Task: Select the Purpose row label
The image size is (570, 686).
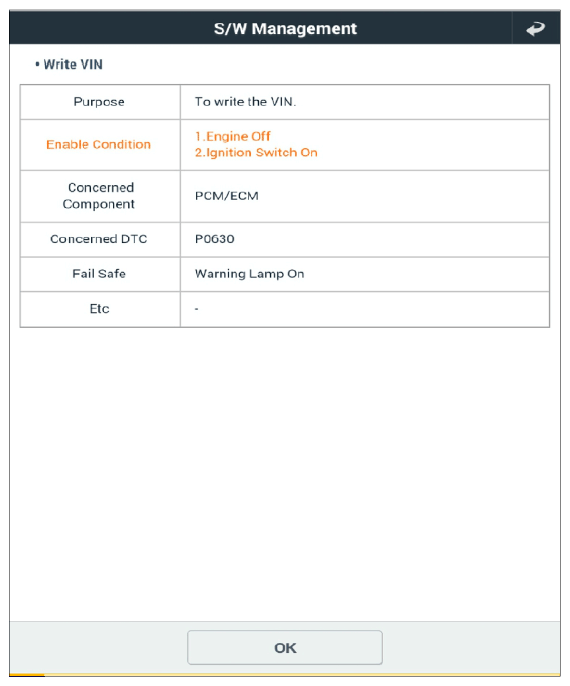Action: tap(99, 102)
